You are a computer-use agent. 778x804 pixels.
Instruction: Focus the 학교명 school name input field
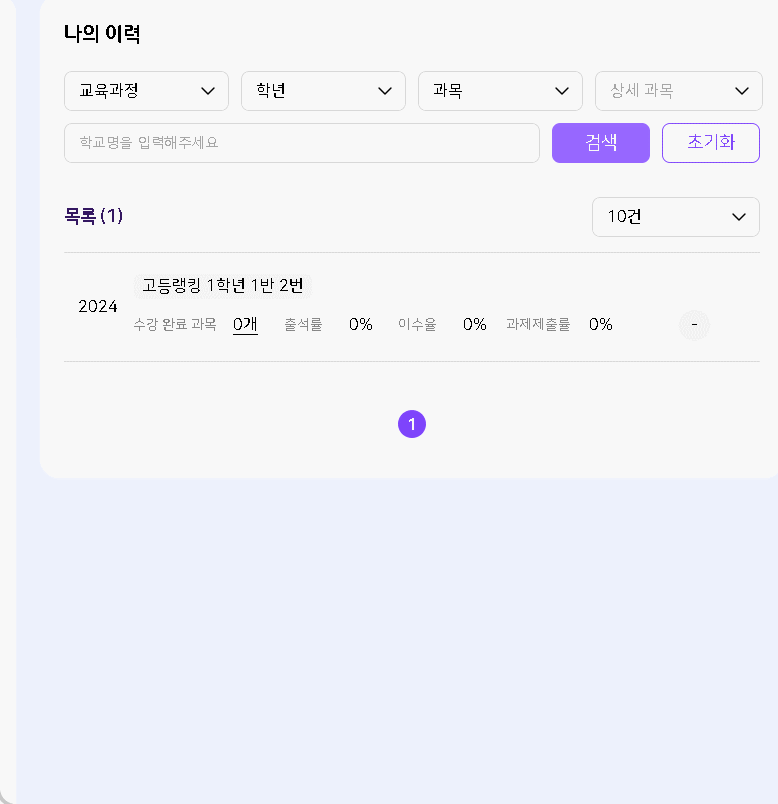[x=301, y=143]
